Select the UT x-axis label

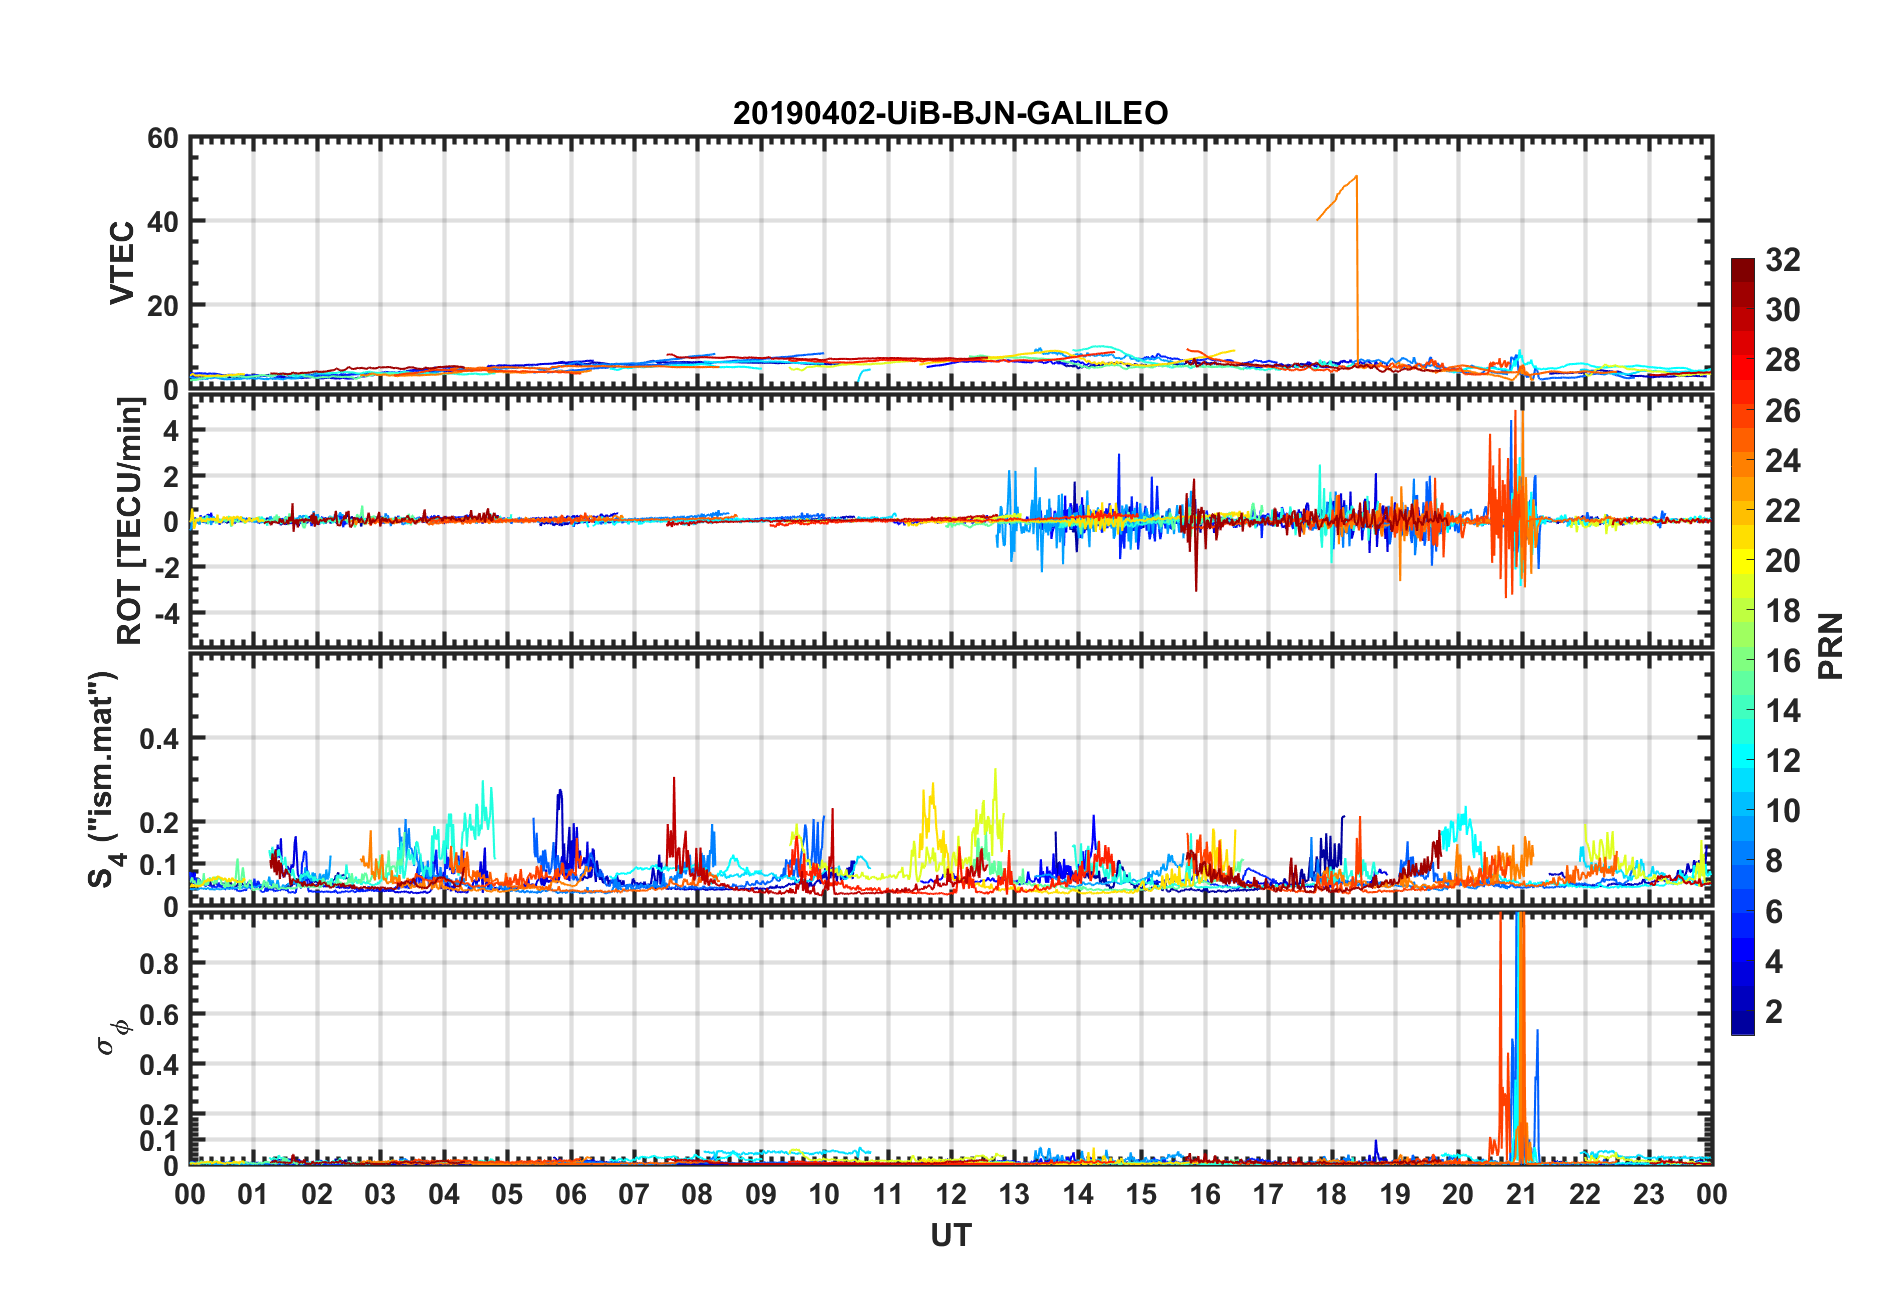pos(951,1236)
